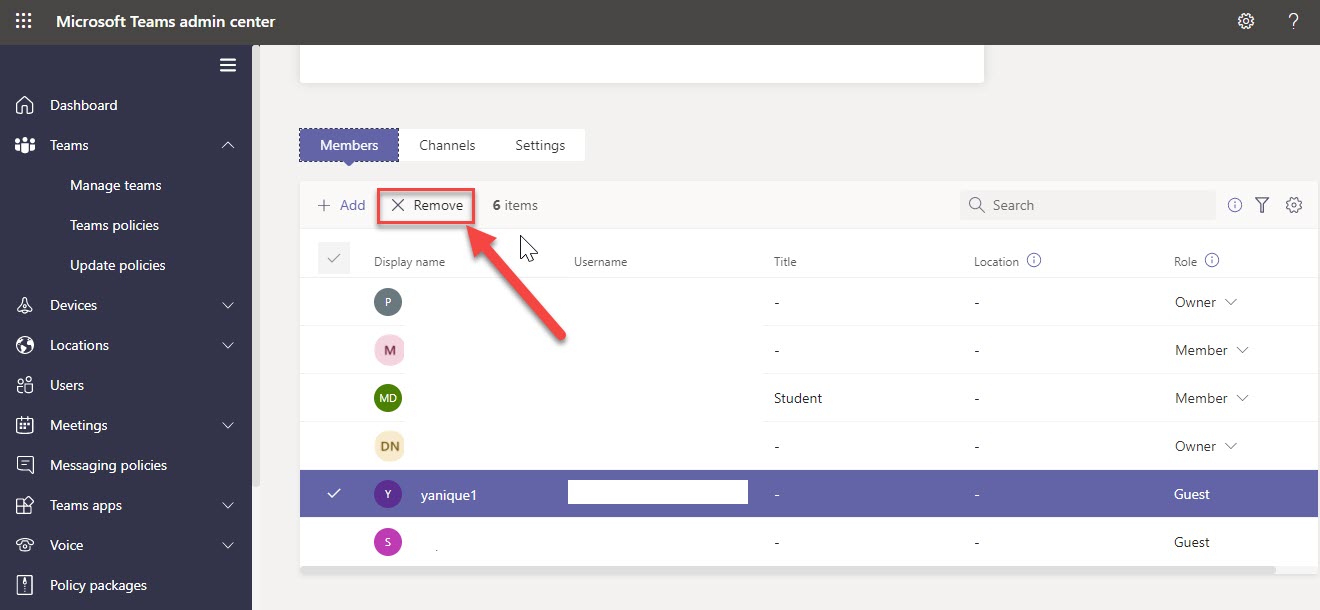Viewport: 1320px width, 610px height.
Task: Click the Meetings calendar icon
Action: coord(25,425)
